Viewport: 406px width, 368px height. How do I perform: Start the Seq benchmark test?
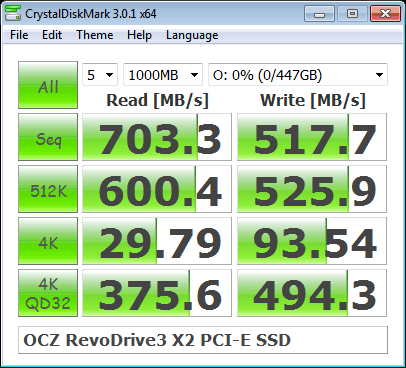(x=48, y=137)
